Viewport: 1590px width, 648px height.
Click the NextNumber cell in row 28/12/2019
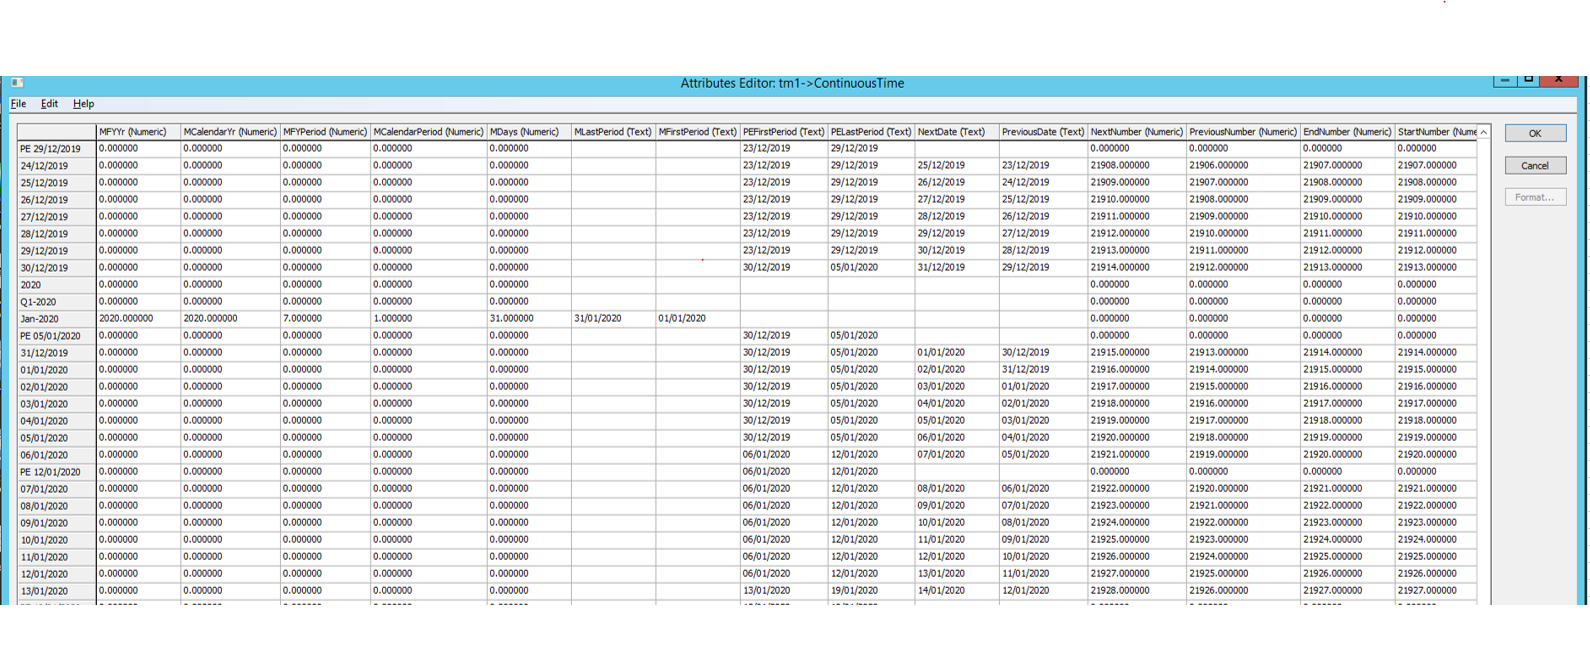click(1137, 233)
